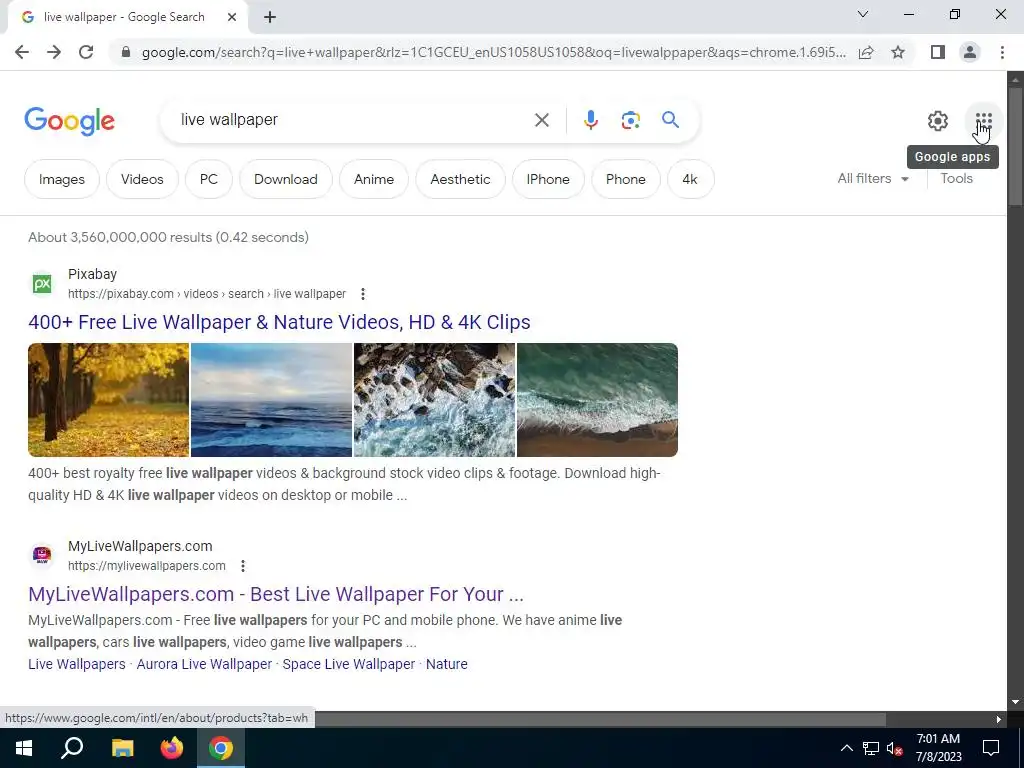Toggle Chrome side panel
Viewport: 1024px width, 768px height.
pyautogui.click(x=938, y=52)
